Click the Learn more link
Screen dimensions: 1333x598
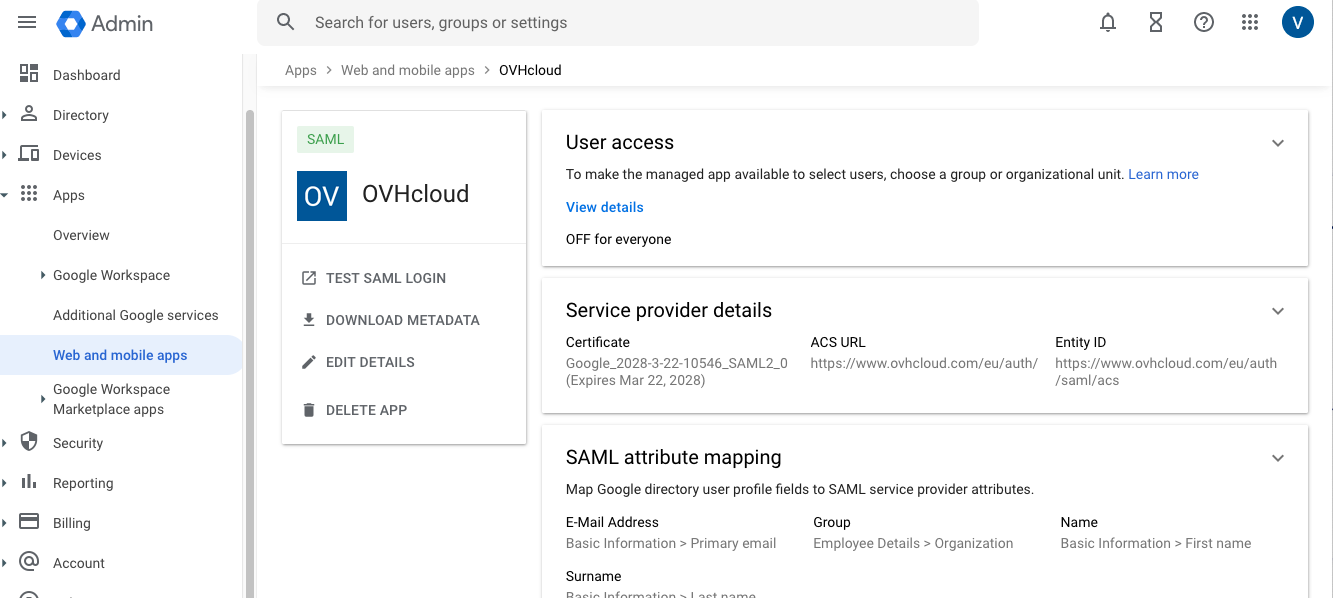[1163, 174]
